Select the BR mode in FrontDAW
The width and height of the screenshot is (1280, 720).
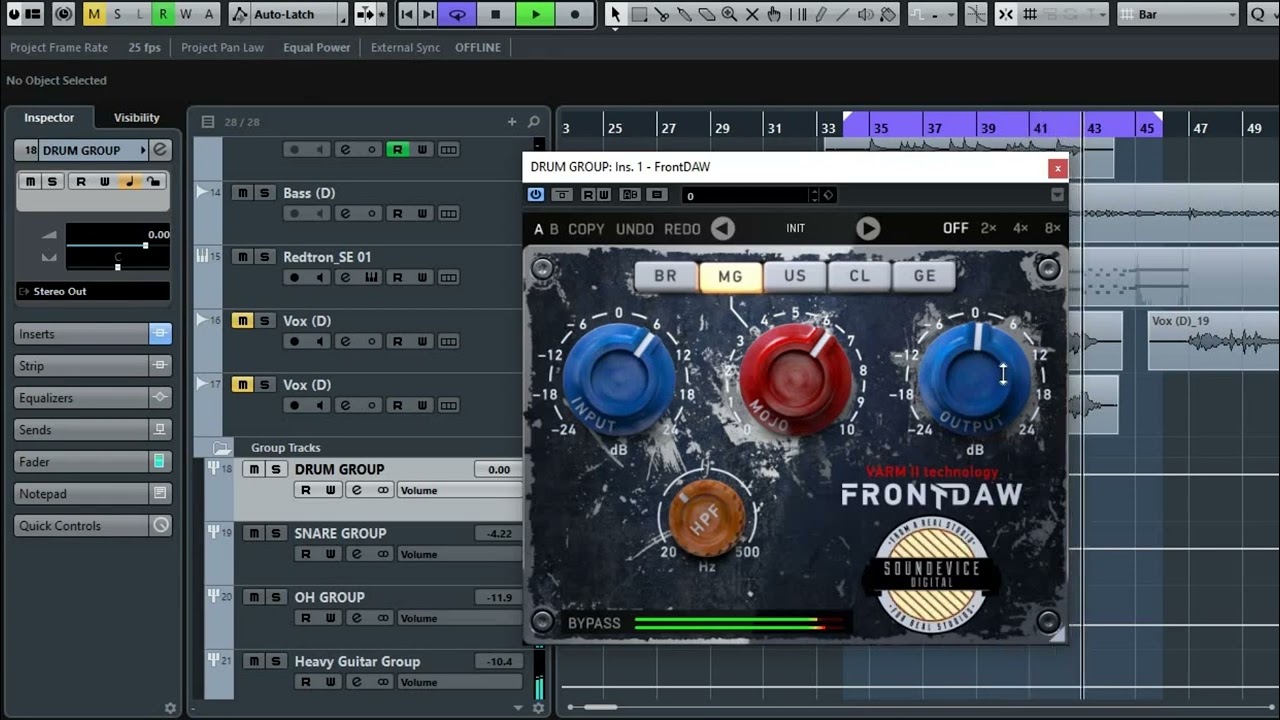tap(666, 276)
